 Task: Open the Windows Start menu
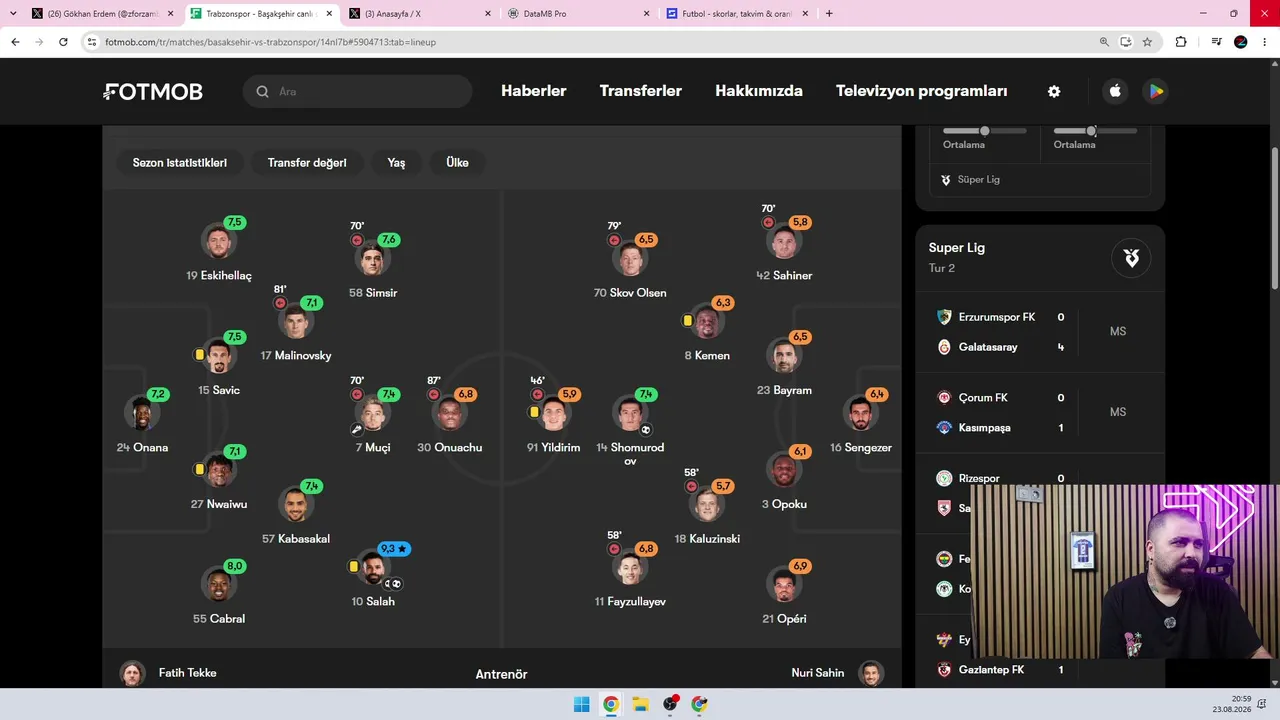point(581,704)
